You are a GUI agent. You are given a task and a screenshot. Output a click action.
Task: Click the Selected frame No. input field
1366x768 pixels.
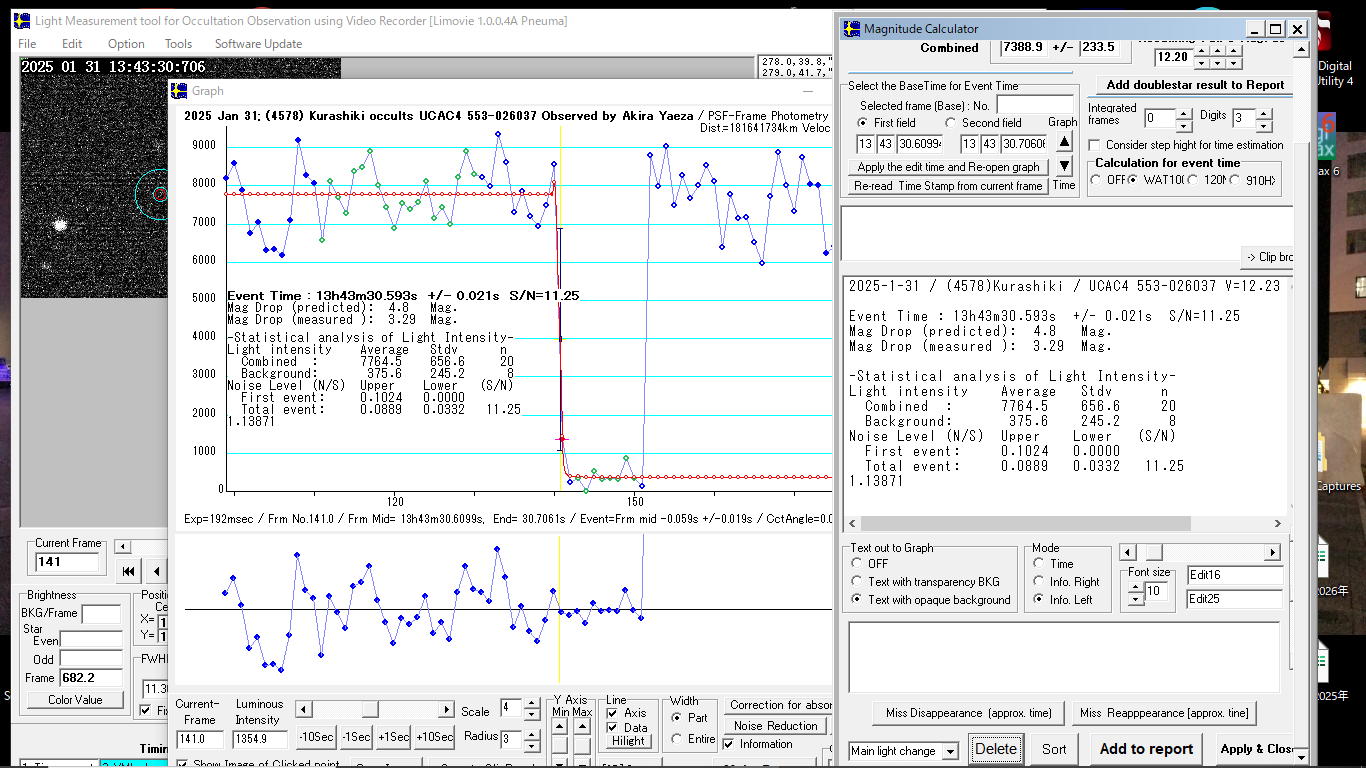[1034, 105]
